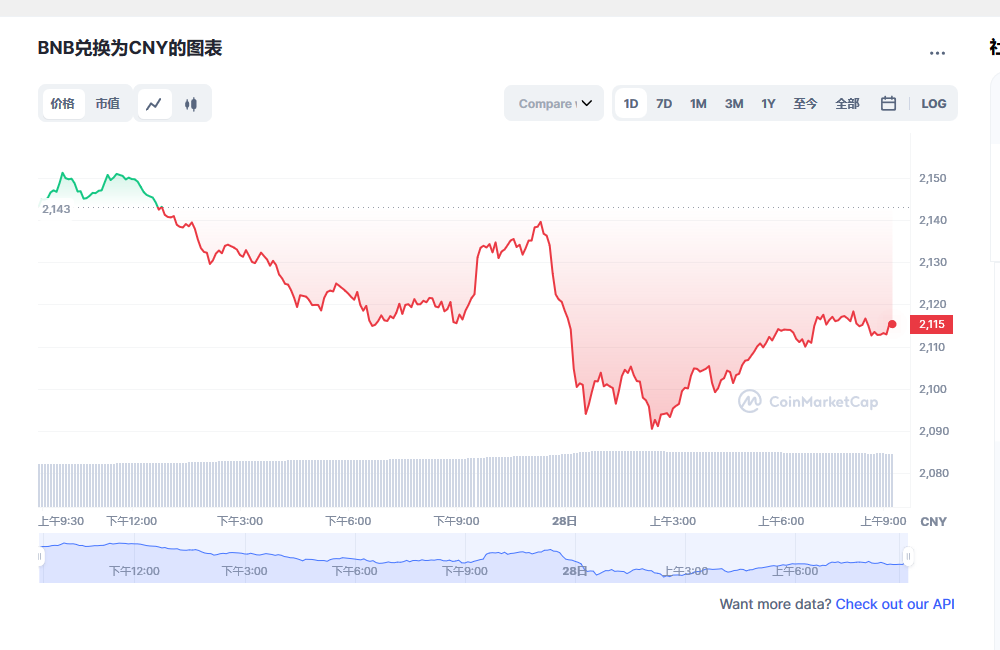Click the CoinMarketCap watermark logo
Viewport: 1000px width, 650px height.
808,402
